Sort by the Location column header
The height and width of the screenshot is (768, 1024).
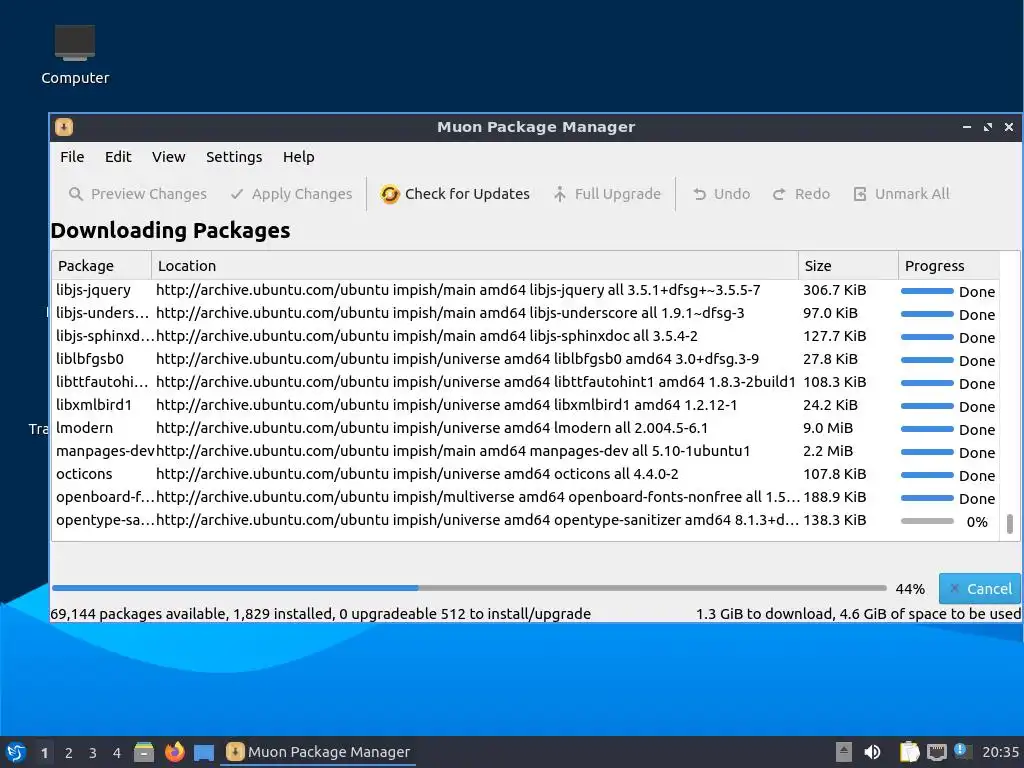(475, 266)
